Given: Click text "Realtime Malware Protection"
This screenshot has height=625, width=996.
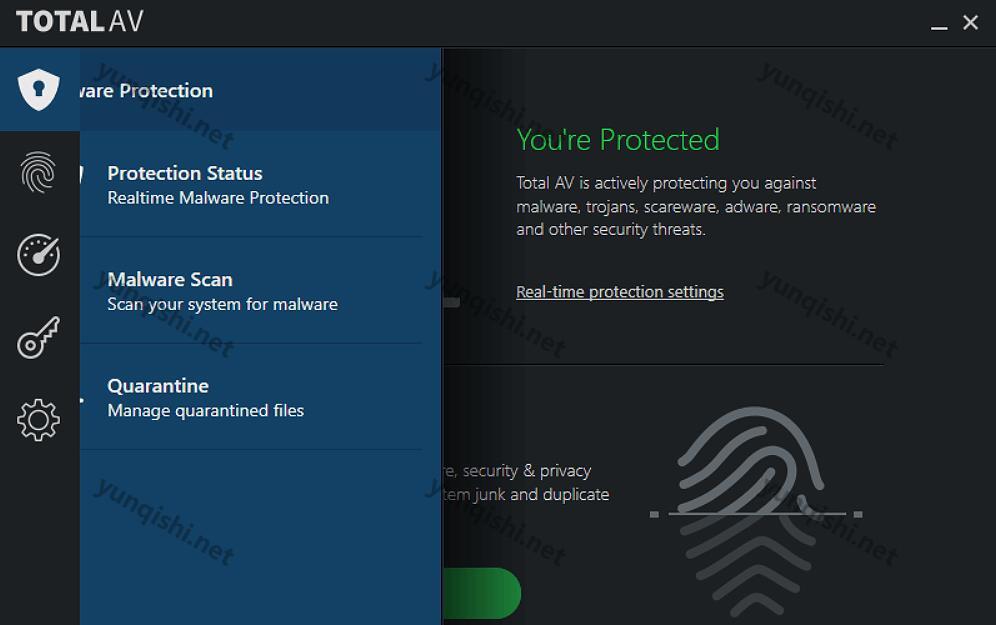Looking at the screenshot, I should coord(219,198).
